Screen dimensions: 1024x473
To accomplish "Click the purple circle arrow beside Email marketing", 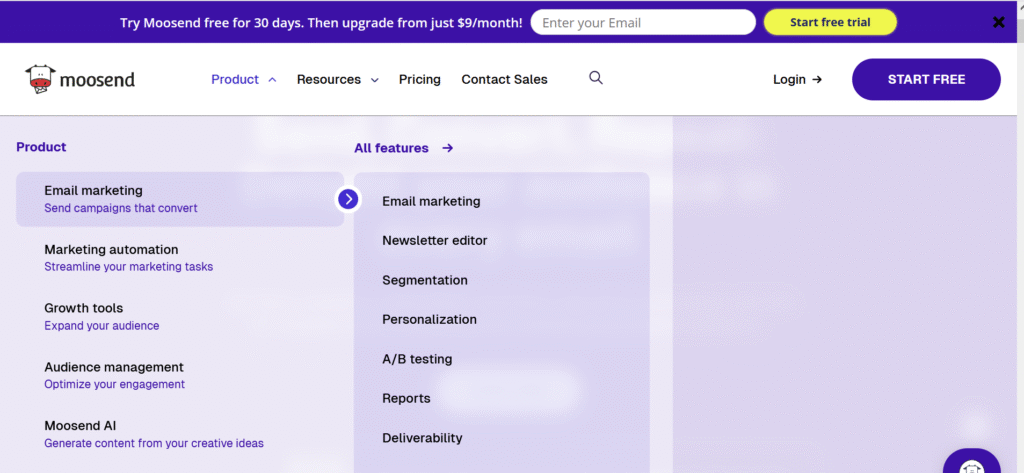I will click(347, 199).
